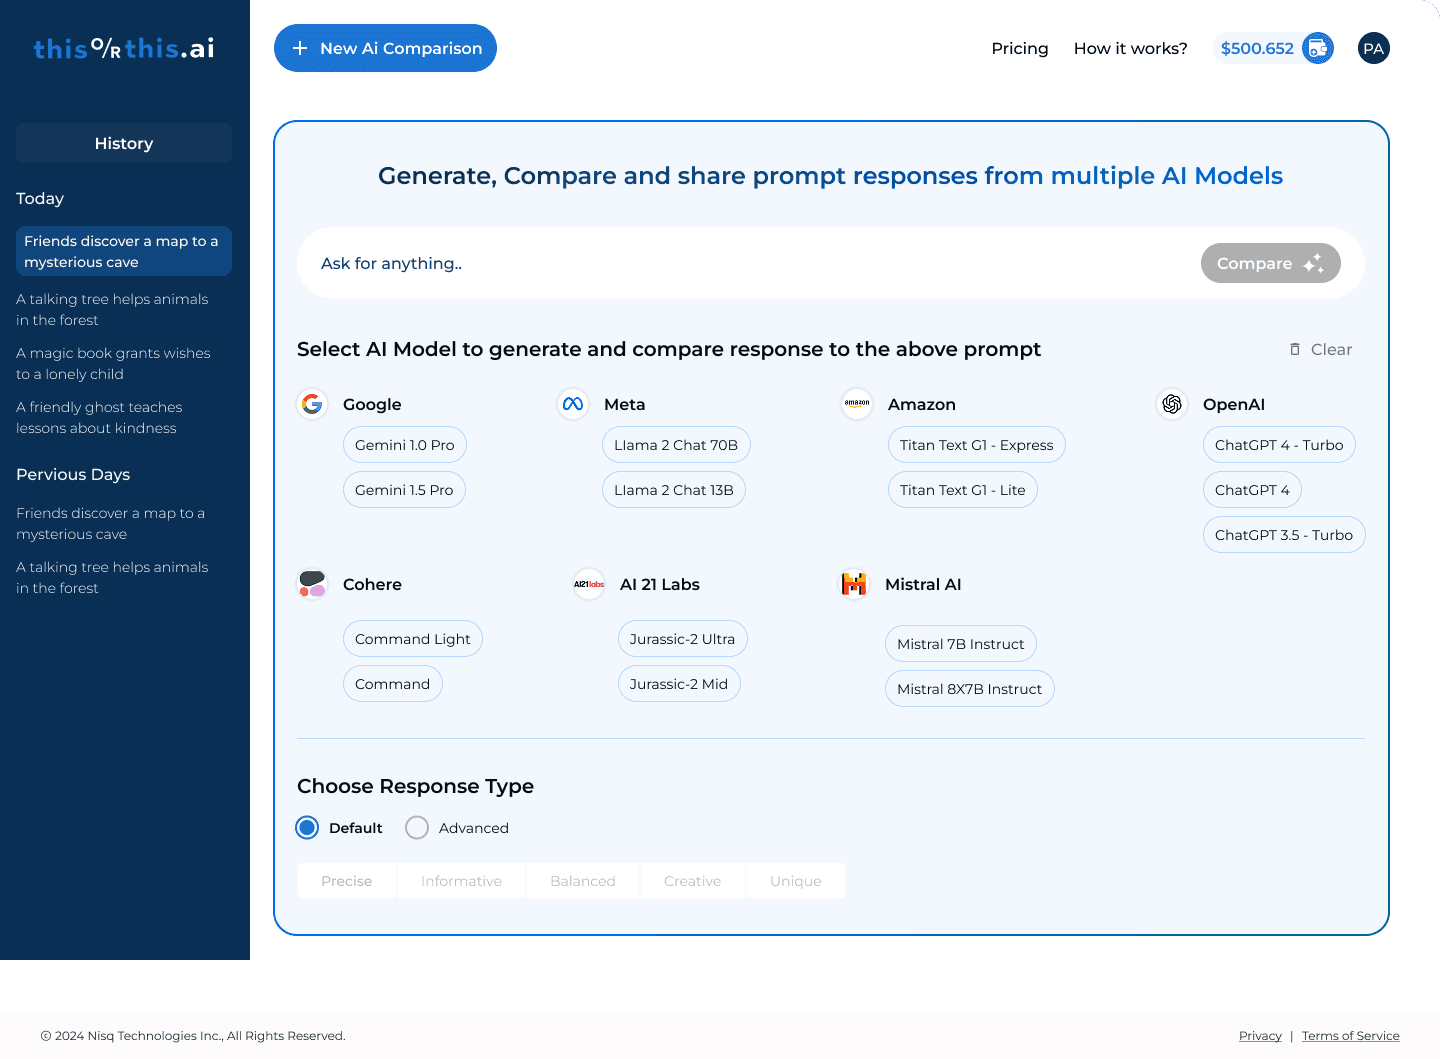The height and width of the screenshot is (1059, 1440).
Task: Click the Google provider heading
Action: pos(372,404)
